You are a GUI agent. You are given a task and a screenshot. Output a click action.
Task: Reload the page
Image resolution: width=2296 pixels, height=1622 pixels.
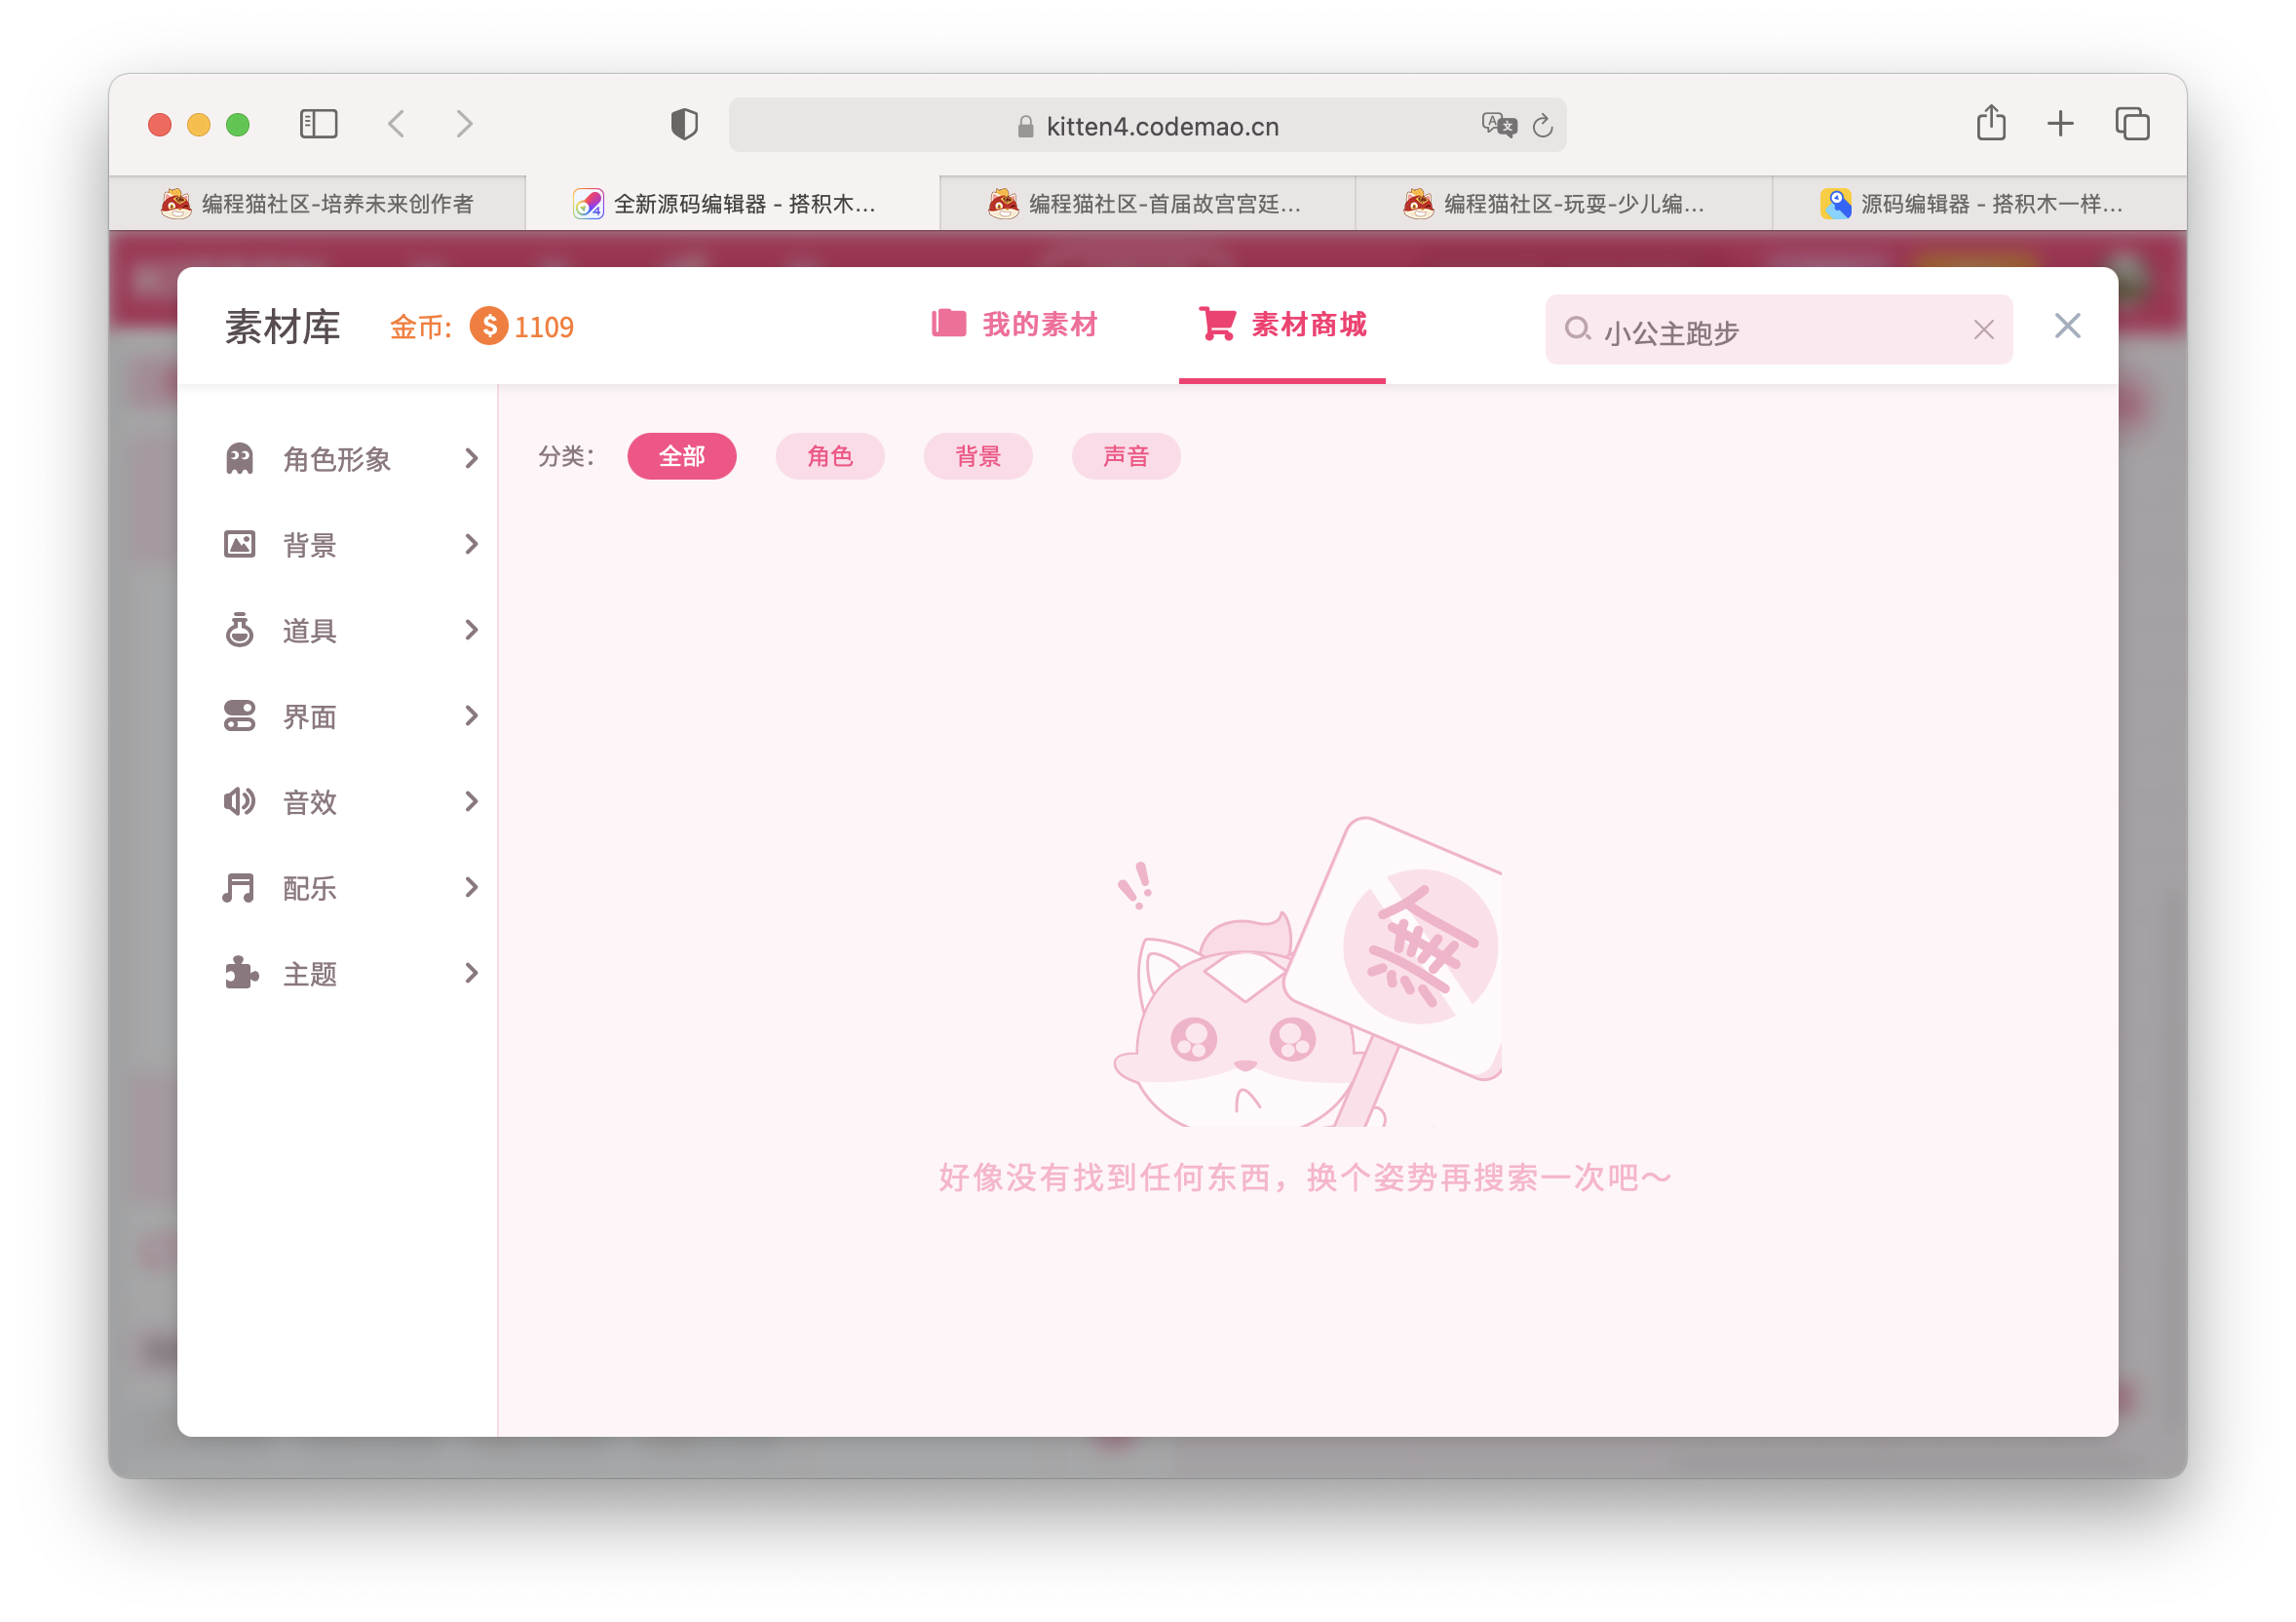1543,125
